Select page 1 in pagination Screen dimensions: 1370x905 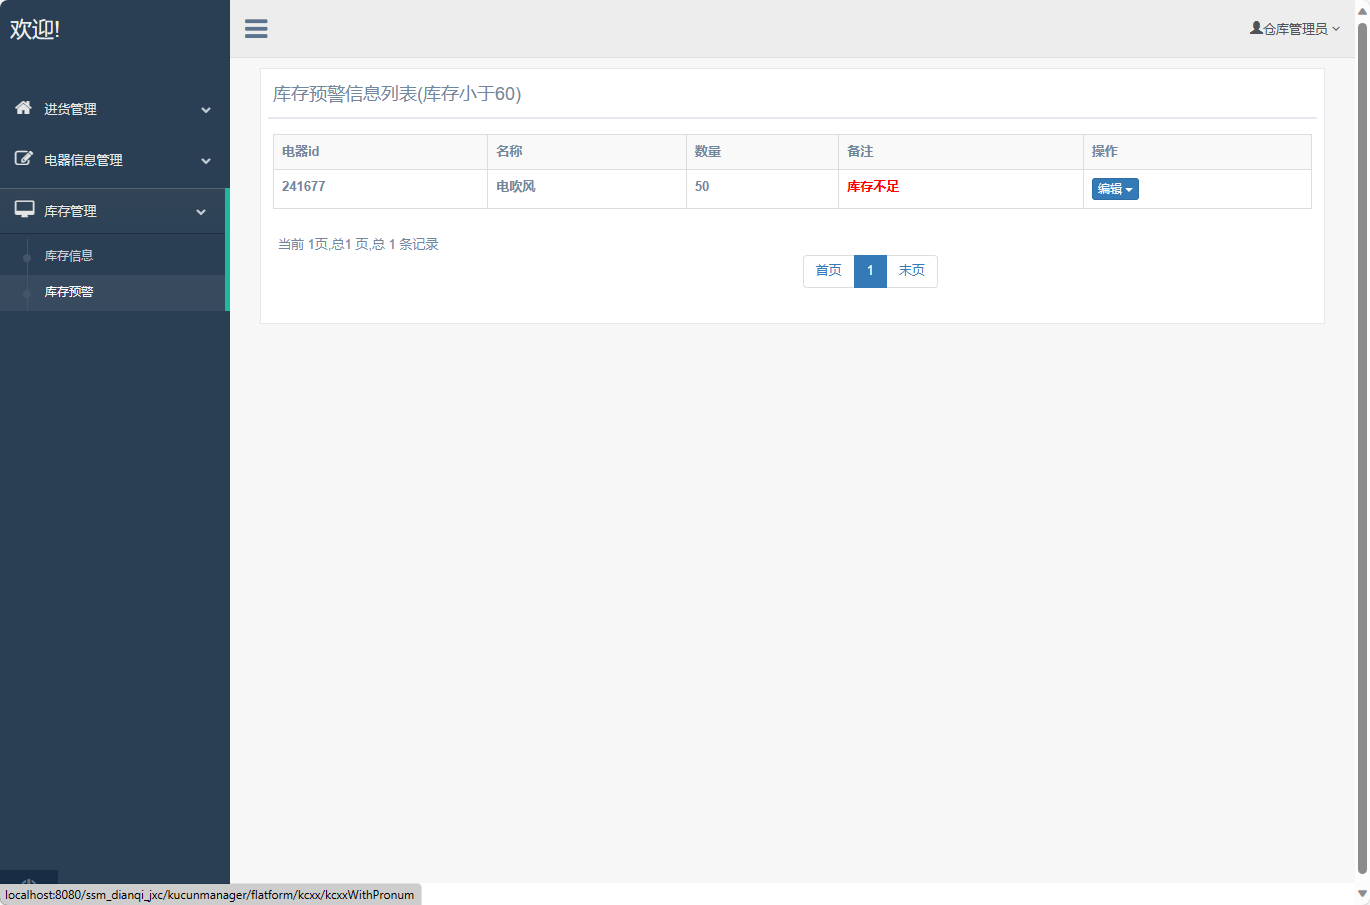tap(870, 271)
